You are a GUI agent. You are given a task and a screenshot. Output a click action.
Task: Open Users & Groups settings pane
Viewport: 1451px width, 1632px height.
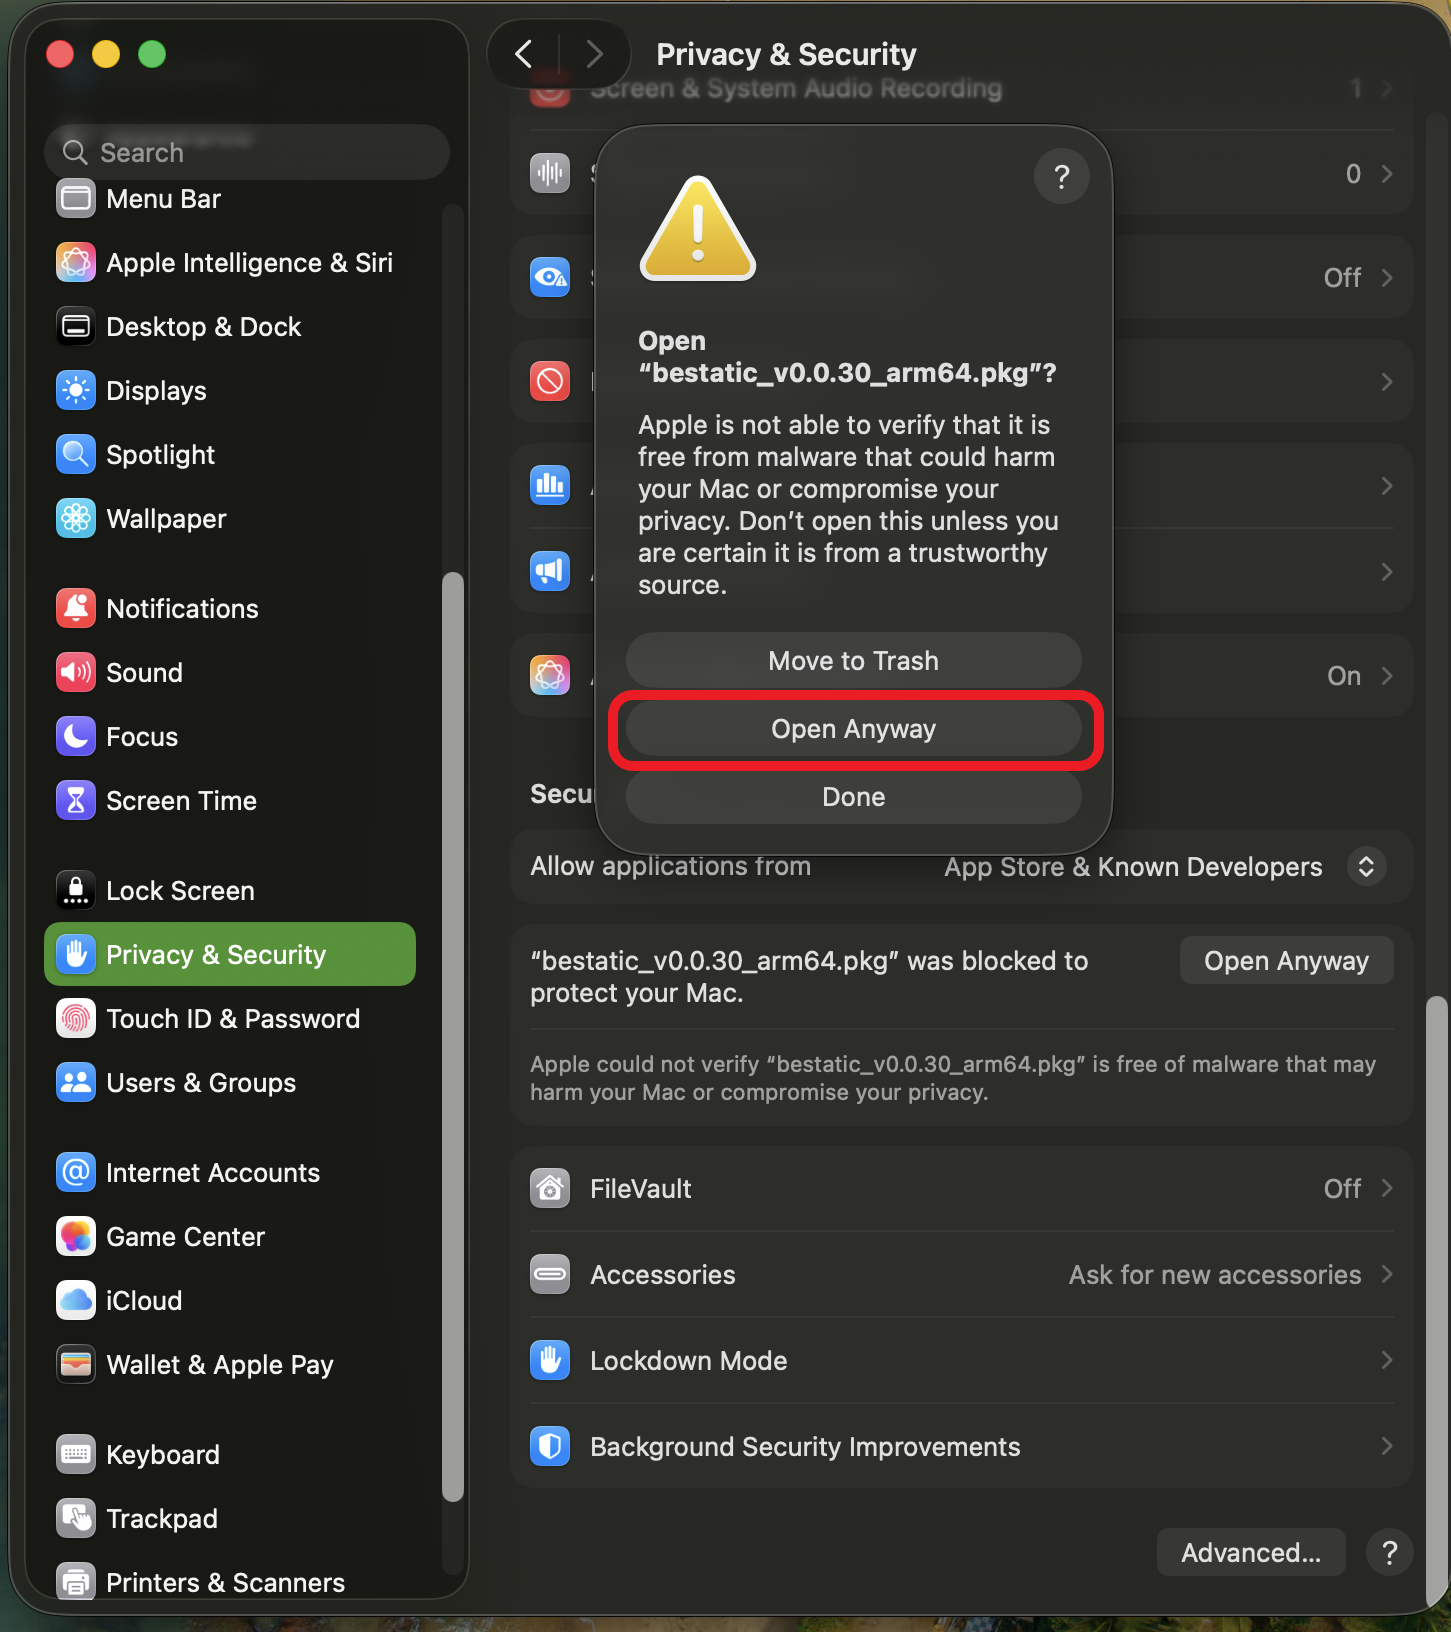point(200,1083)
